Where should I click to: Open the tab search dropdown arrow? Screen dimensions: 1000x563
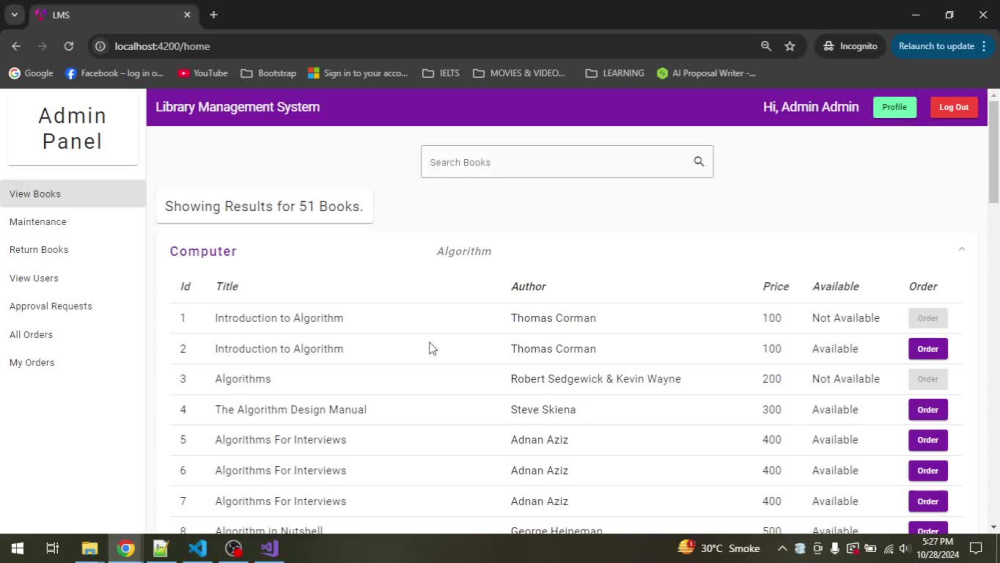pyautogui.click(x=14, y=15)
